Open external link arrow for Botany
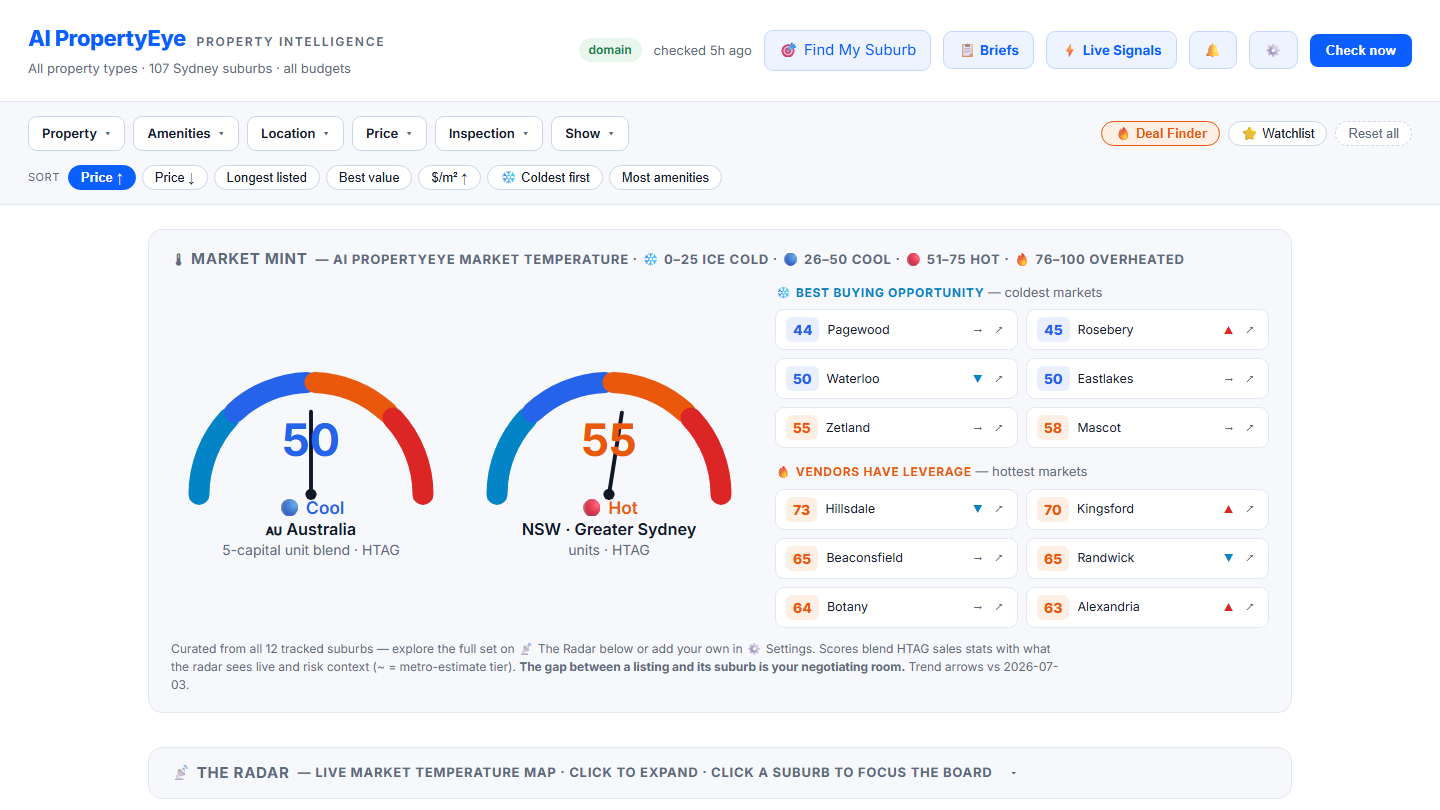The width and height of the screenshot is (1440, 810). [x=998, y=607]
